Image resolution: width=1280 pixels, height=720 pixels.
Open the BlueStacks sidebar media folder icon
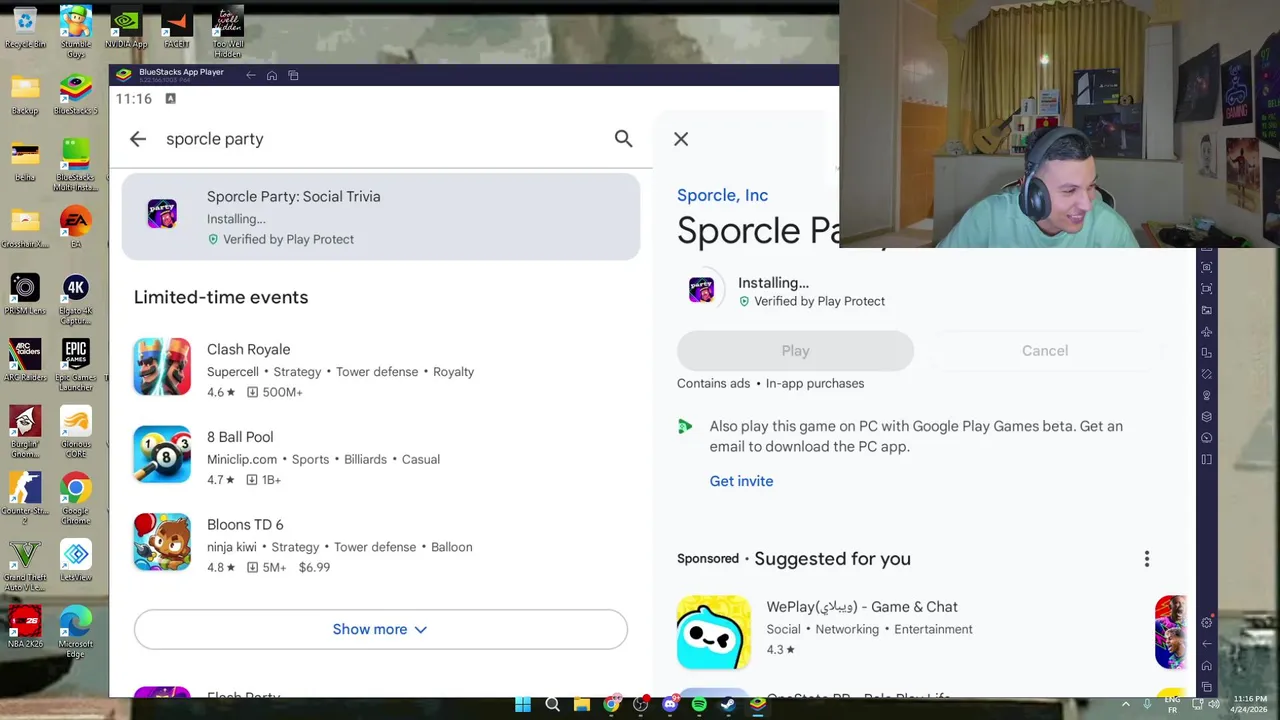[x=1207, y=311]
